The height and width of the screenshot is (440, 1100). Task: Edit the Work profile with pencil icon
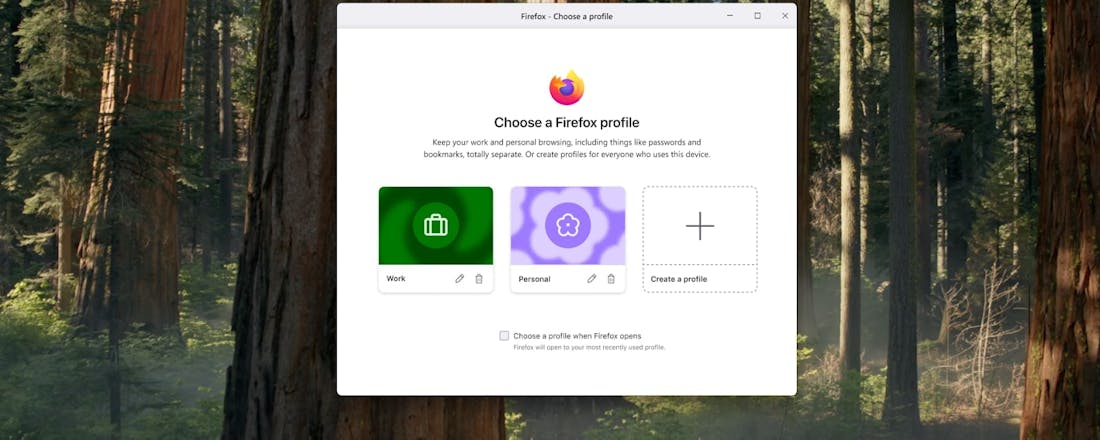pos(460,279)
